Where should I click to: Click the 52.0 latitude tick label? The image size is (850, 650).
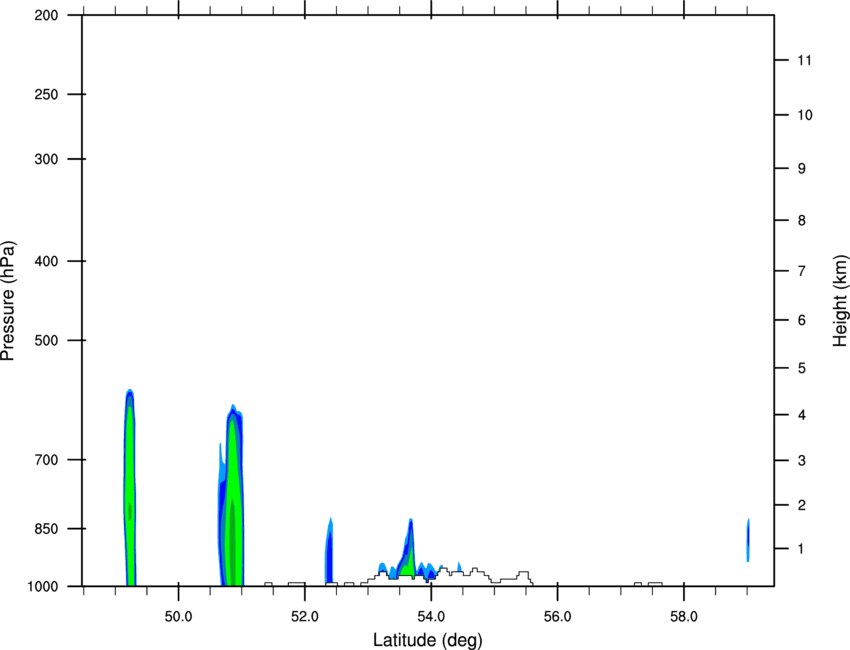click(305, 617)
